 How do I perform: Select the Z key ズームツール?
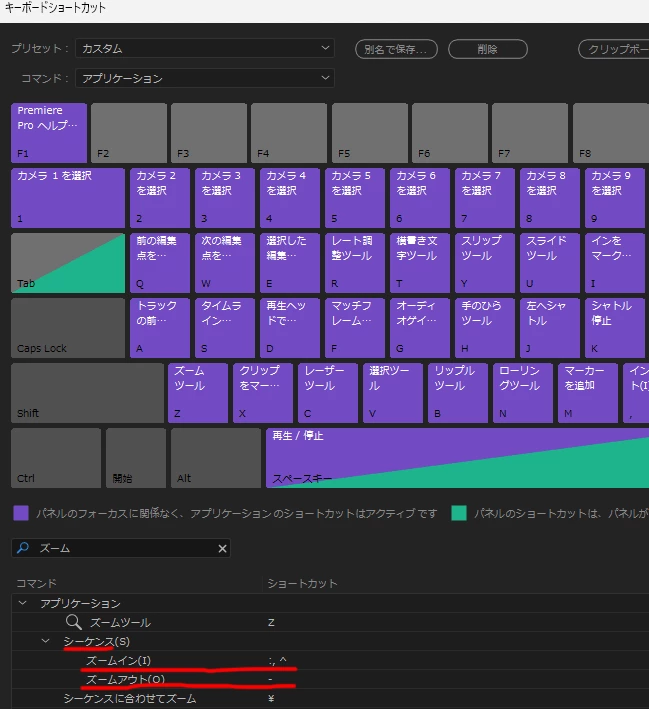pyautogui.click(x=198, y=393)
